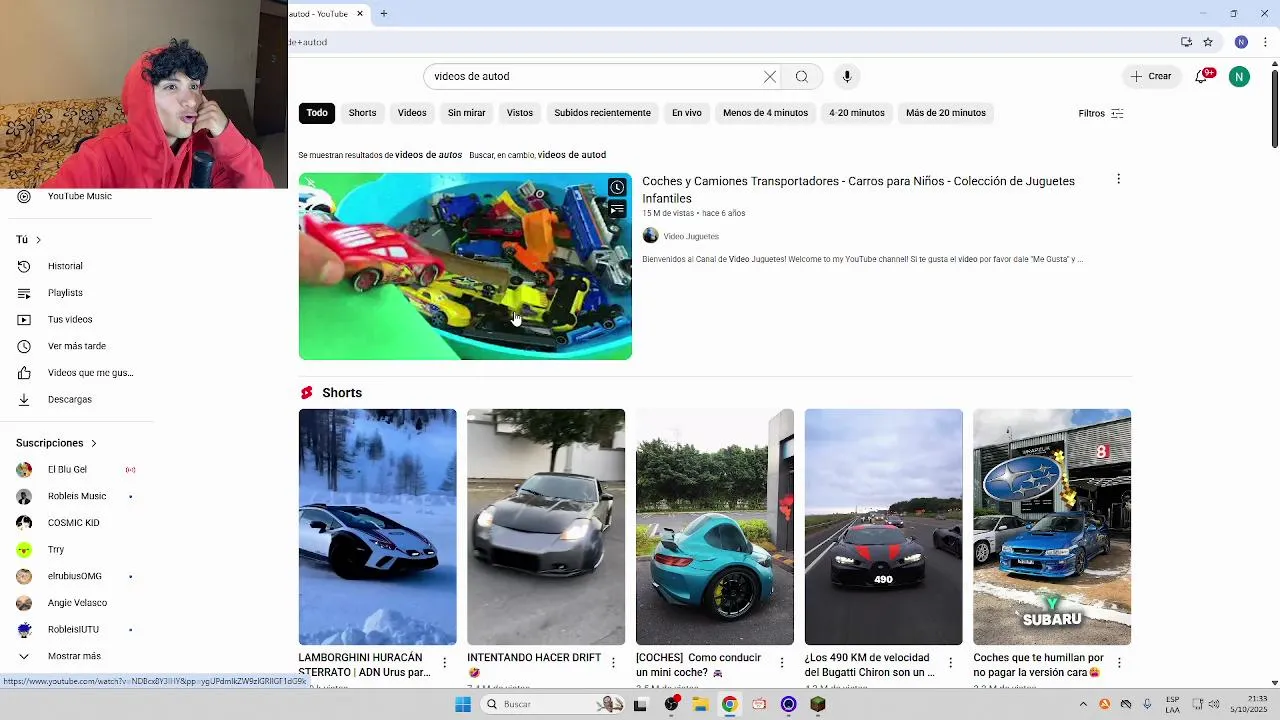This screenshot has height=720, width=1280.
Task: Open options for Subaru humillan short
Action: click(x=1119, y=663)
